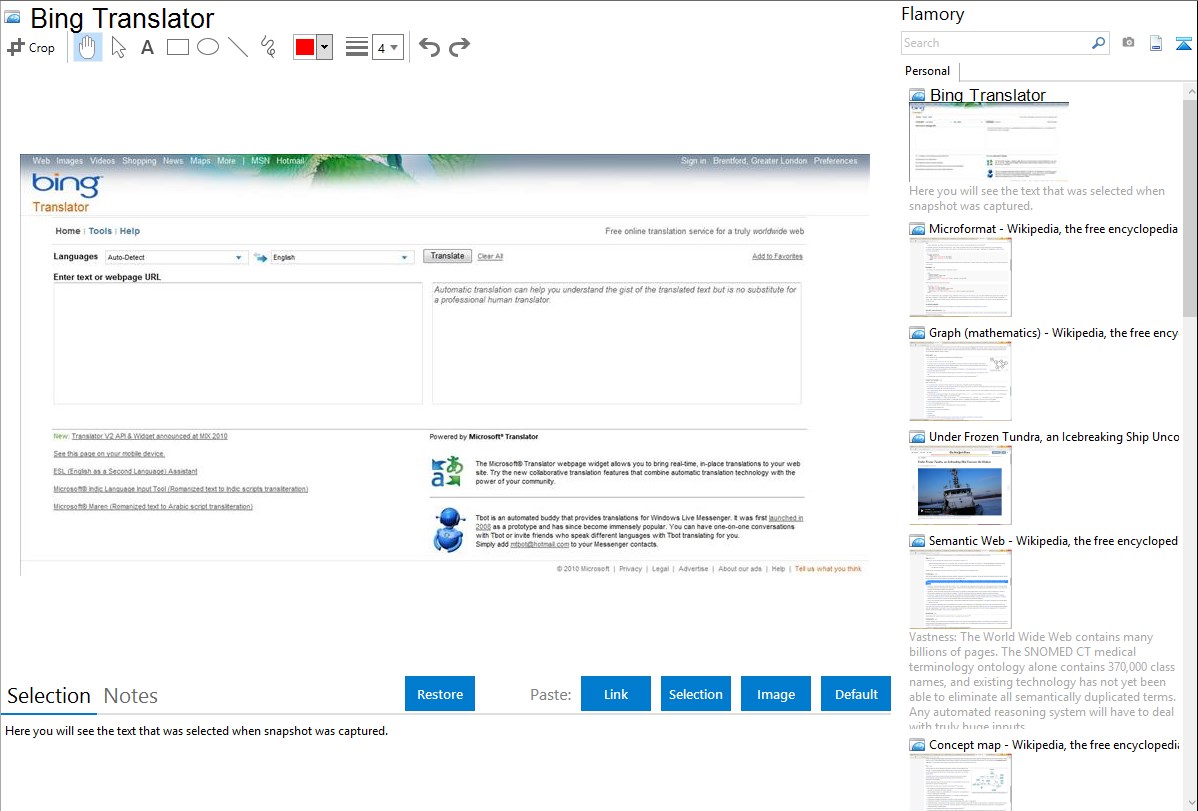This screenshot has width=1198, height=811.
Task: Open the Microformat Wikipedia snapshot thumbnail
Action: [x=960, y=277]
